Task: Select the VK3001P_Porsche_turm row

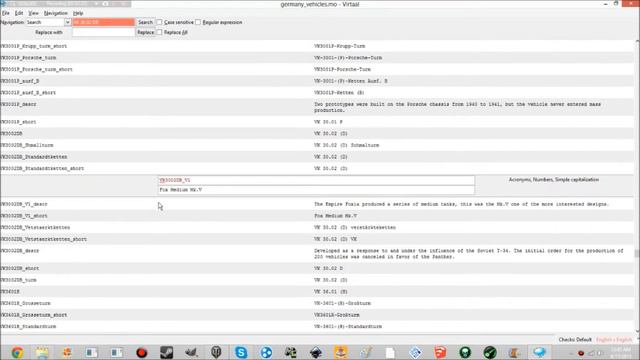Action: click(x=317, y=58)
